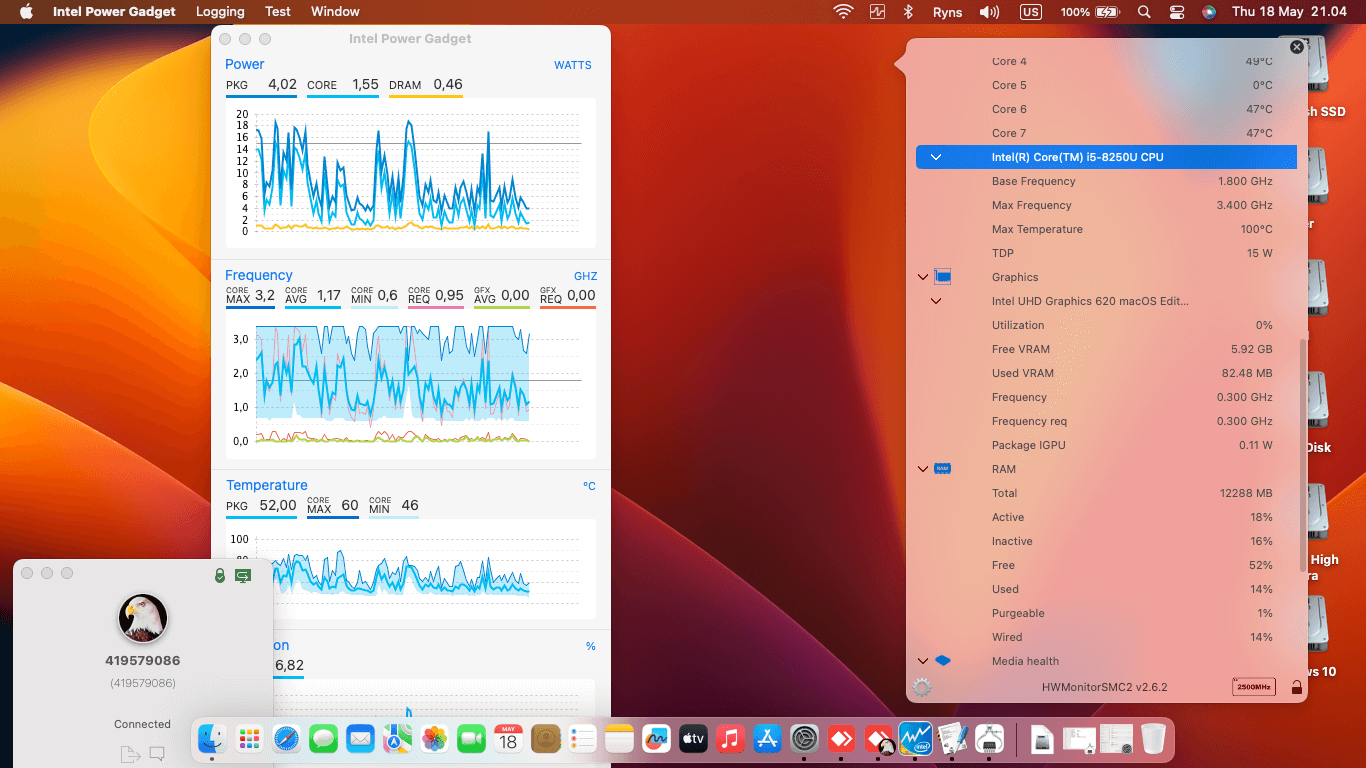This screenshot has height=768, width=1366.
Task: Select the Core 6 temperature row
Action: (x=1106, y=109)
